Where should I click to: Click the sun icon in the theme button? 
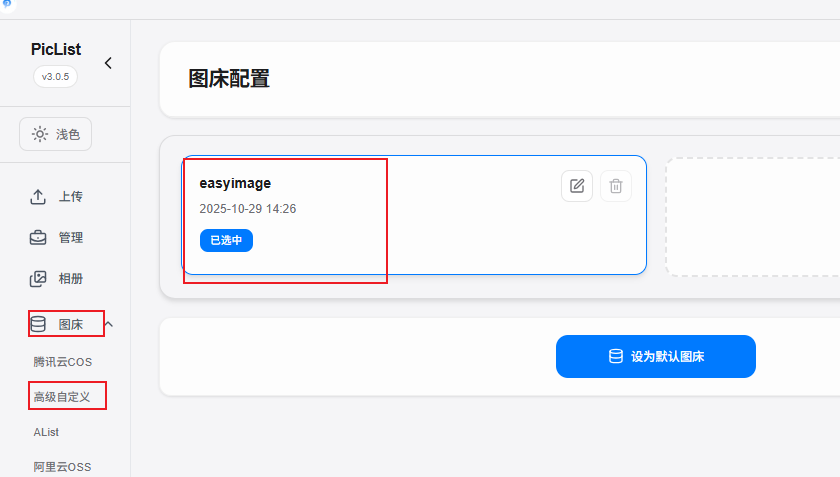[40, 134]
